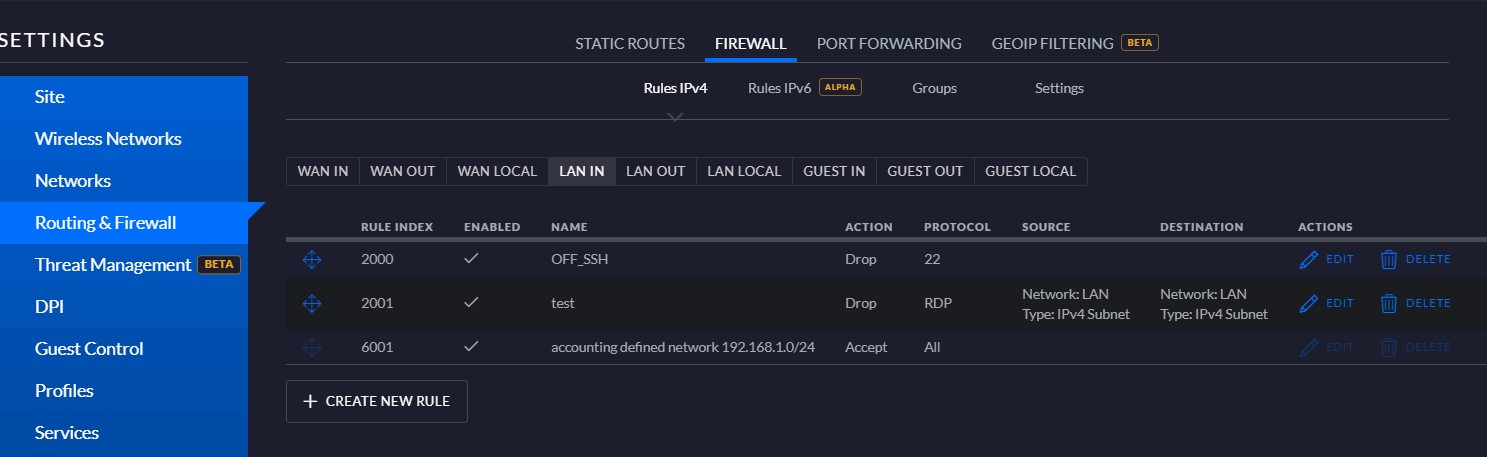The width and height of the screenshot is (1487, 457).
Task: Click the trash delete icon for OFF_SSH rule
Action: 1389,259
